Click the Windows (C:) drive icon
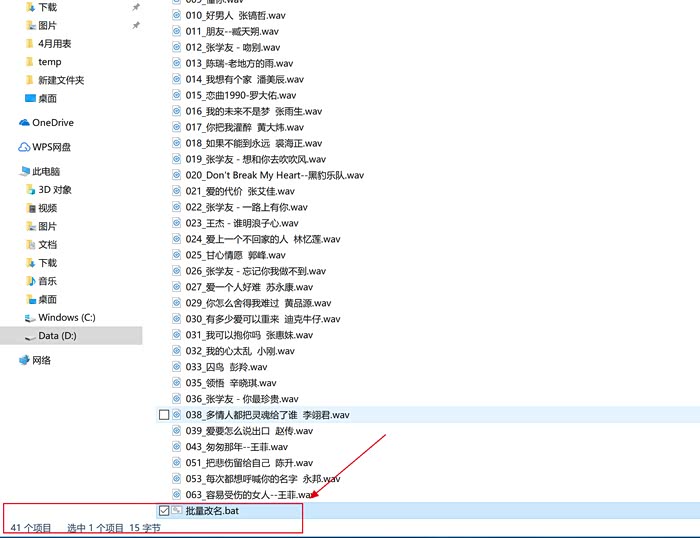 (30, 318)
